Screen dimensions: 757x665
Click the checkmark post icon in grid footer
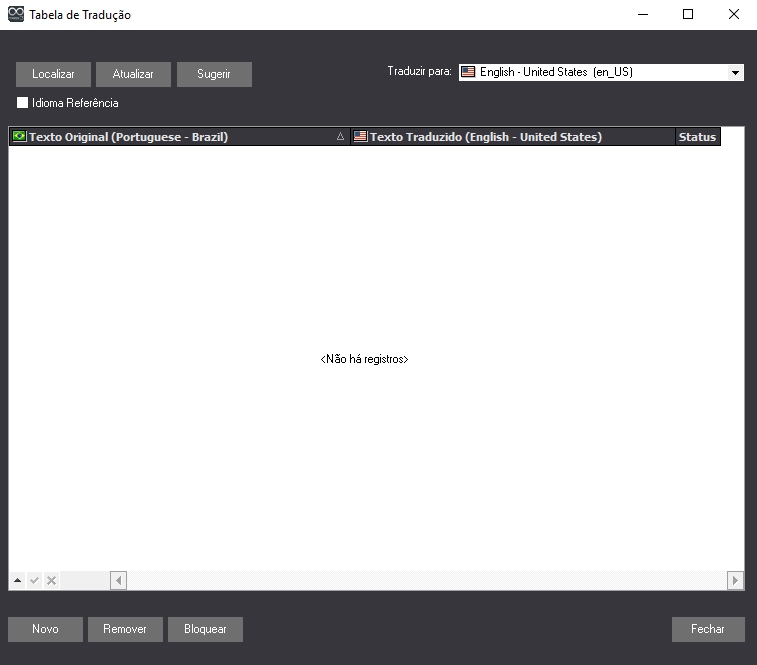(x=34, y=580)
